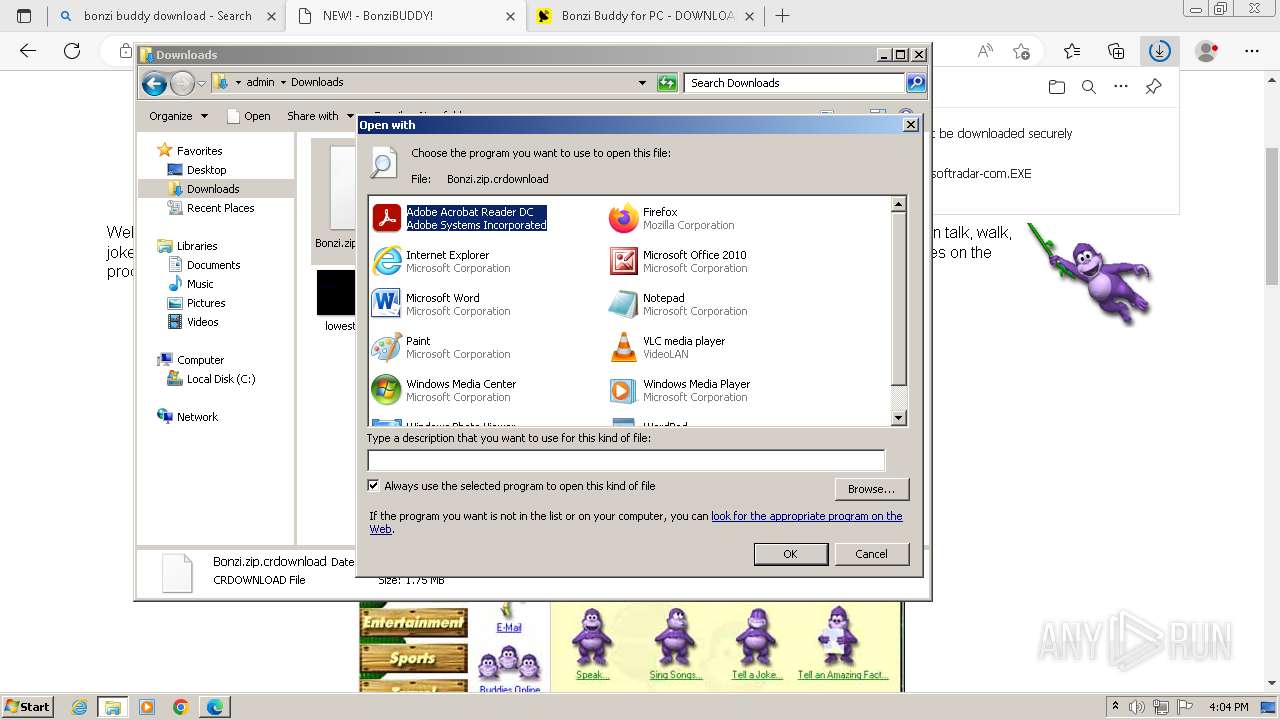Viewport: 1280px width, 720px height.
Task: Click Explorer refresh button beside address bar
Action: click(x=667, y=83)
